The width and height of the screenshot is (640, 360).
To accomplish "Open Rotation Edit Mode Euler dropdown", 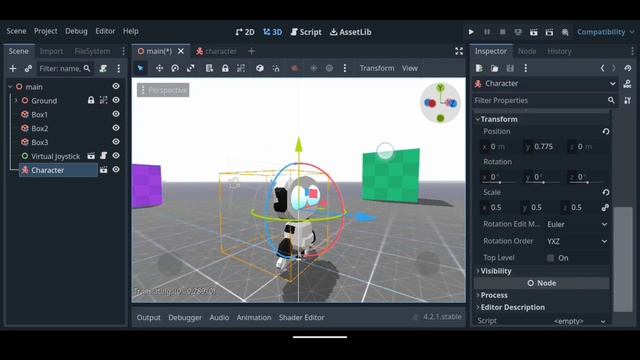I will point(577,224).
